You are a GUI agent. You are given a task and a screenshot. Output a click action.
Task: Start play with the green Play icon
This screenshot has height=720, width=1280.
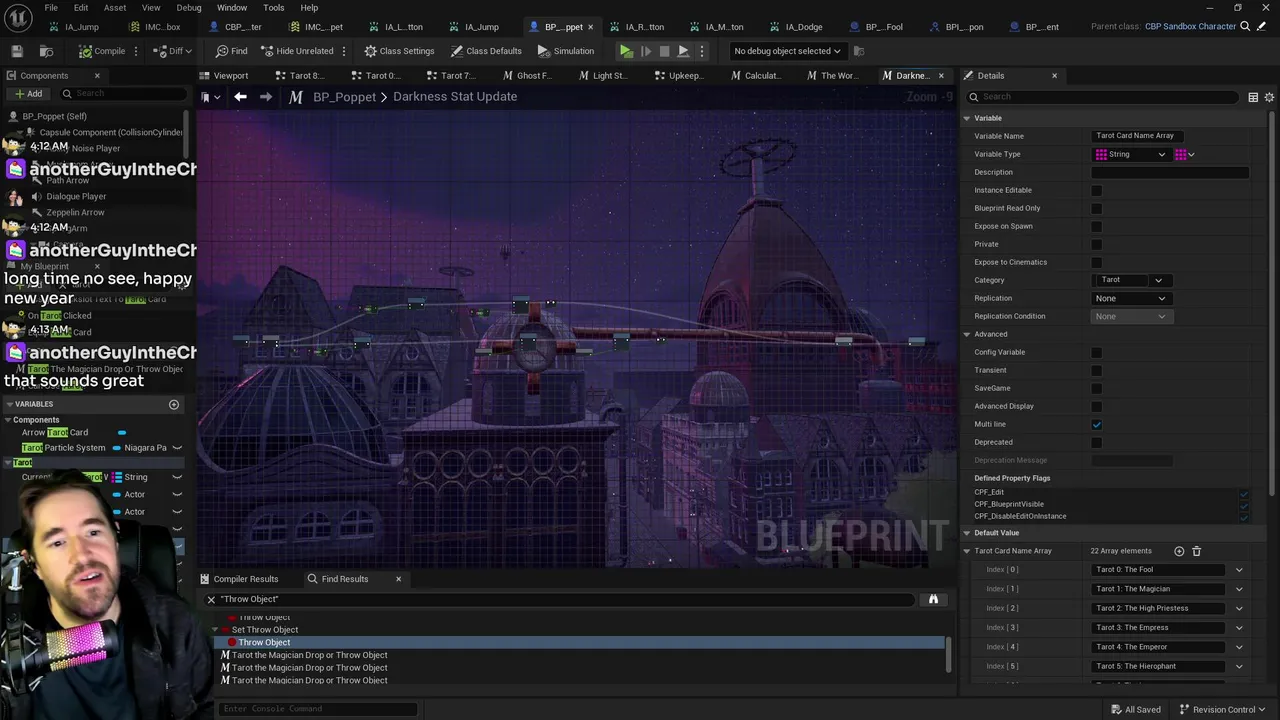tap(626, 51)
